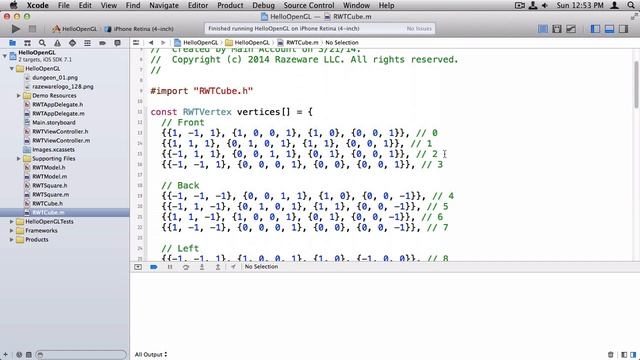This screenshot has width=640, height=360.
Task: Clear the console output
Action: pos(611,355)
